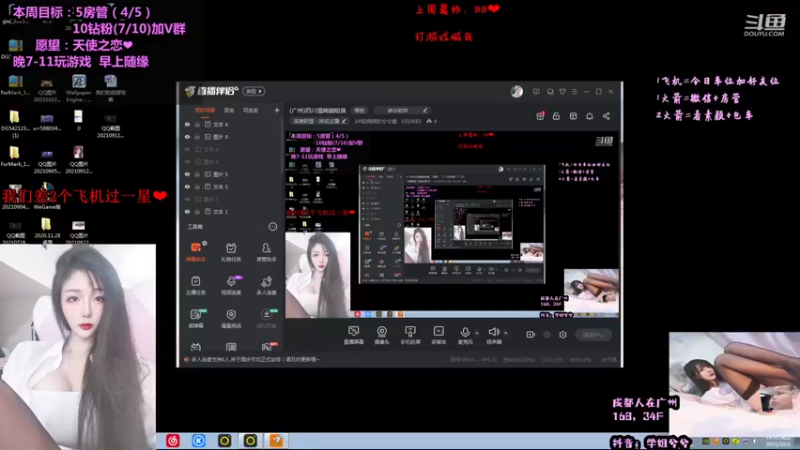Open the 礼物任务 gift task tool
Image resolution: width=800 pixels, height=450 pixels.
coord(231,252)
